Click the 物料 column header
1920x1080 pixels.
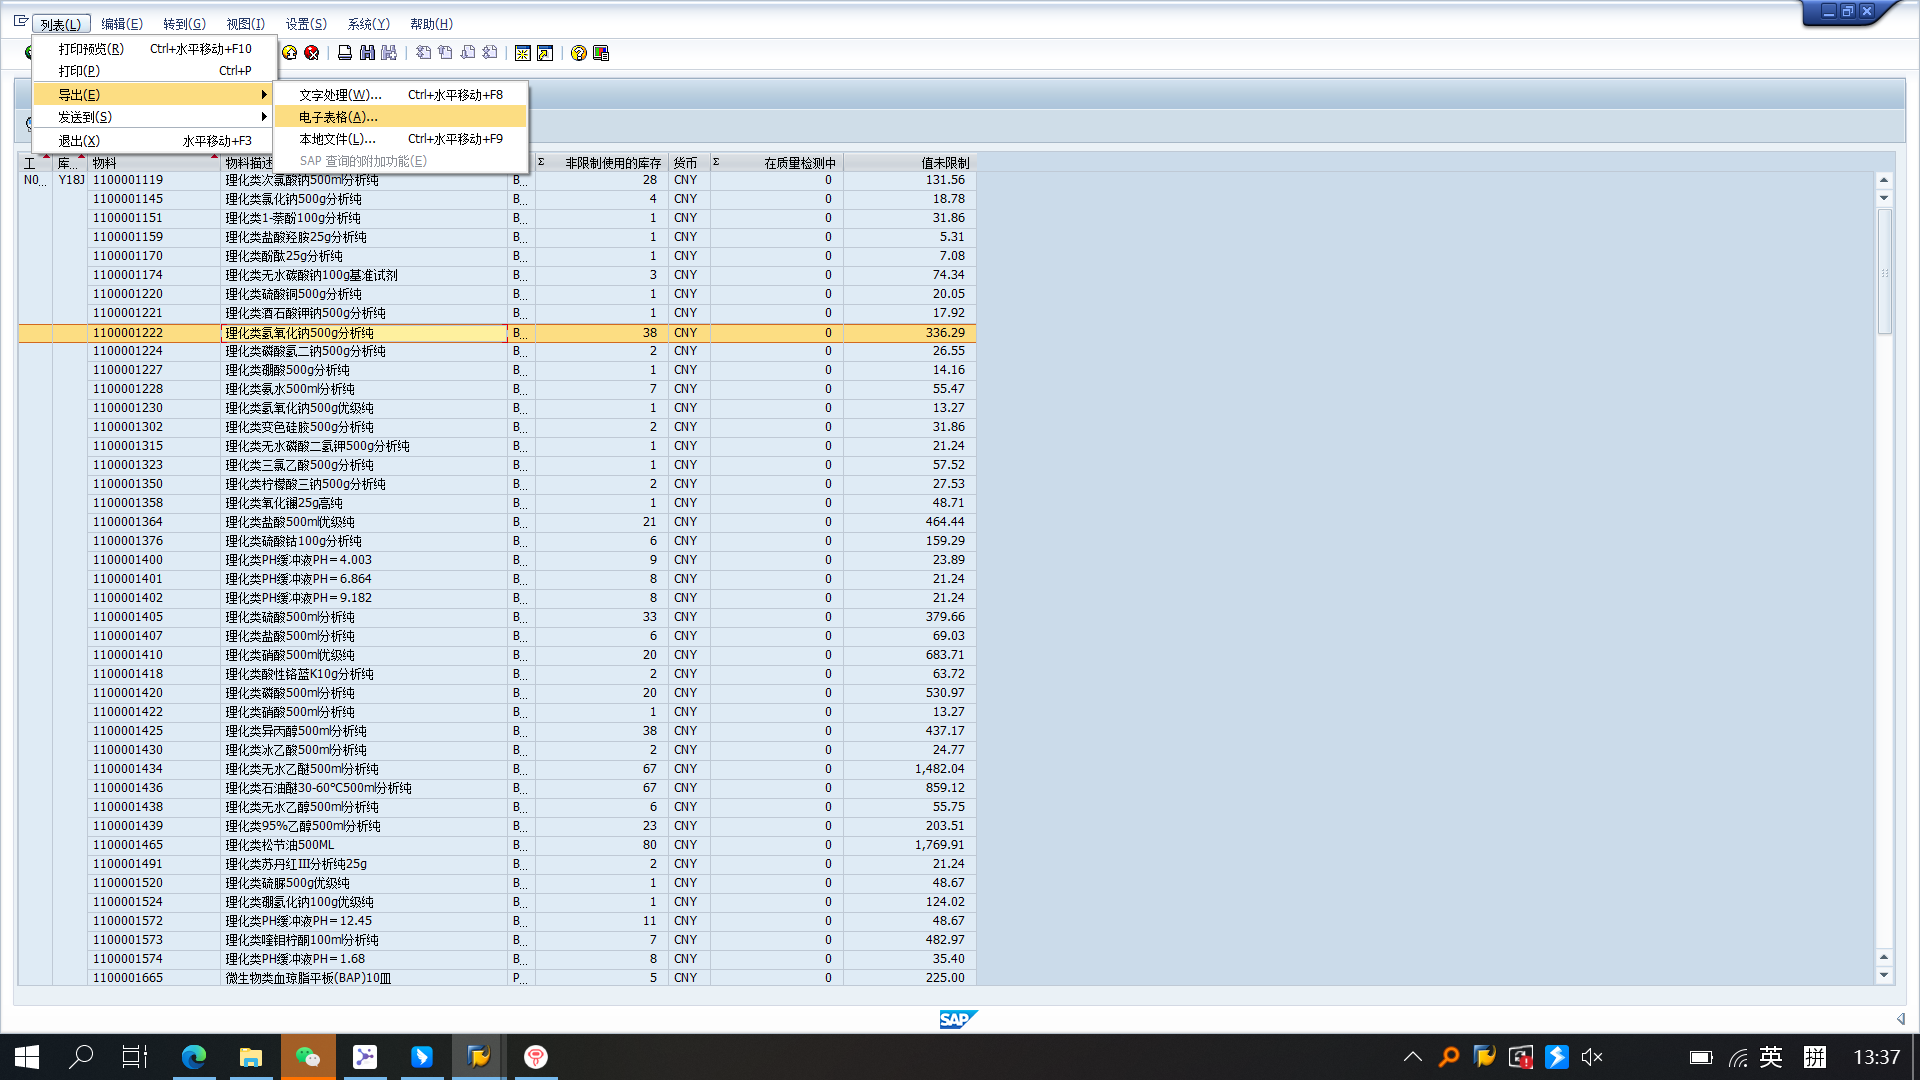[153, 162]
